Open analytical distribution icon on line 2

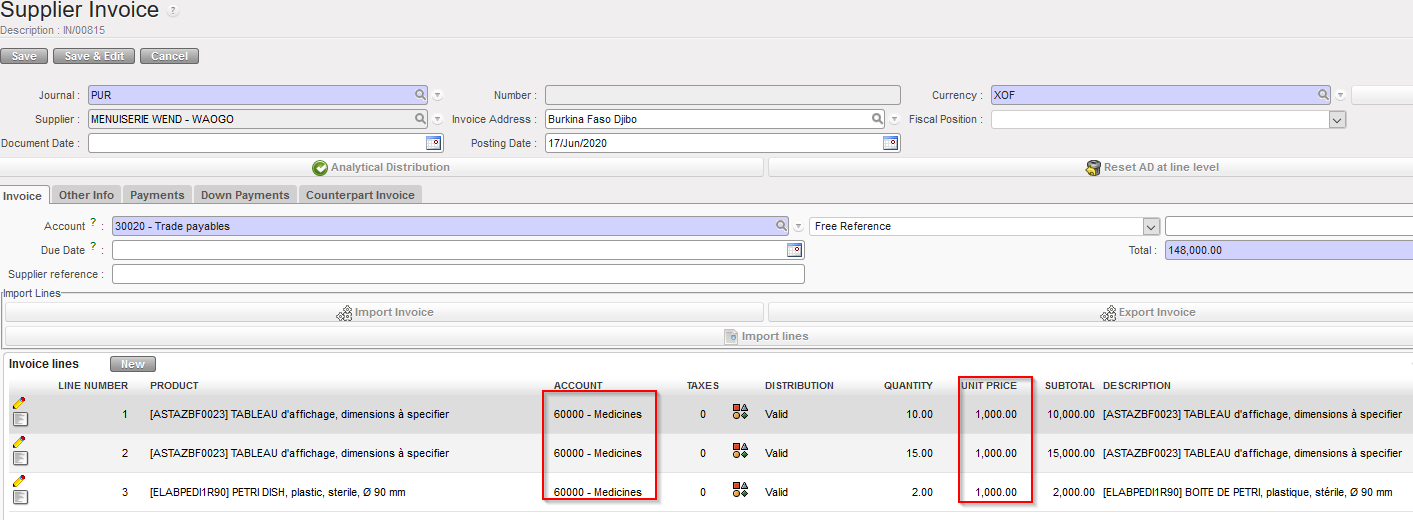point(740,453)
